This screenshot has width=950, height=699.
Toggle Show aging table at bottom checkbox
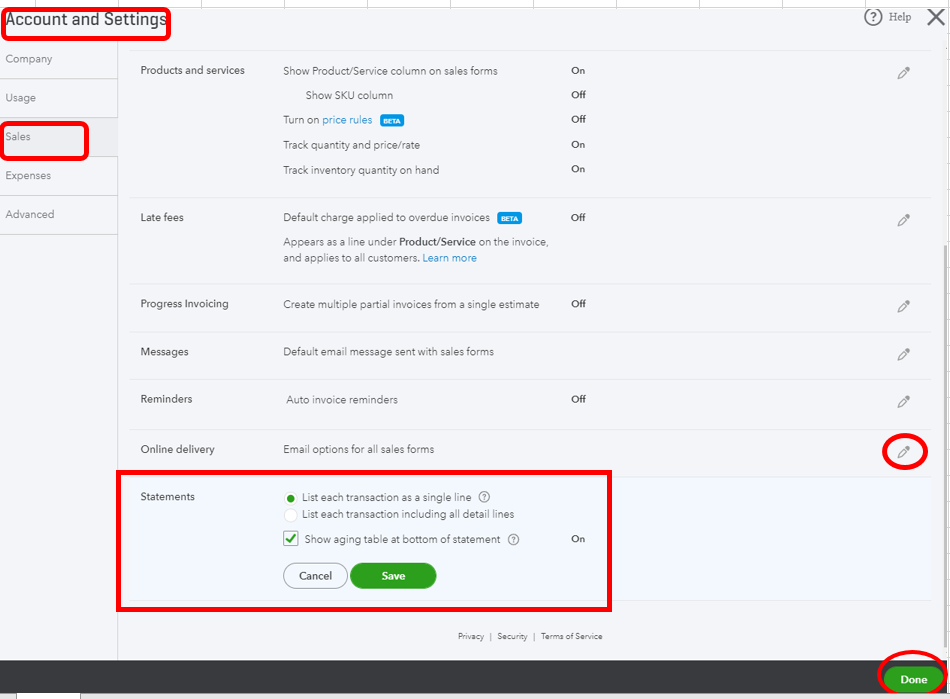tap(291, 538)
